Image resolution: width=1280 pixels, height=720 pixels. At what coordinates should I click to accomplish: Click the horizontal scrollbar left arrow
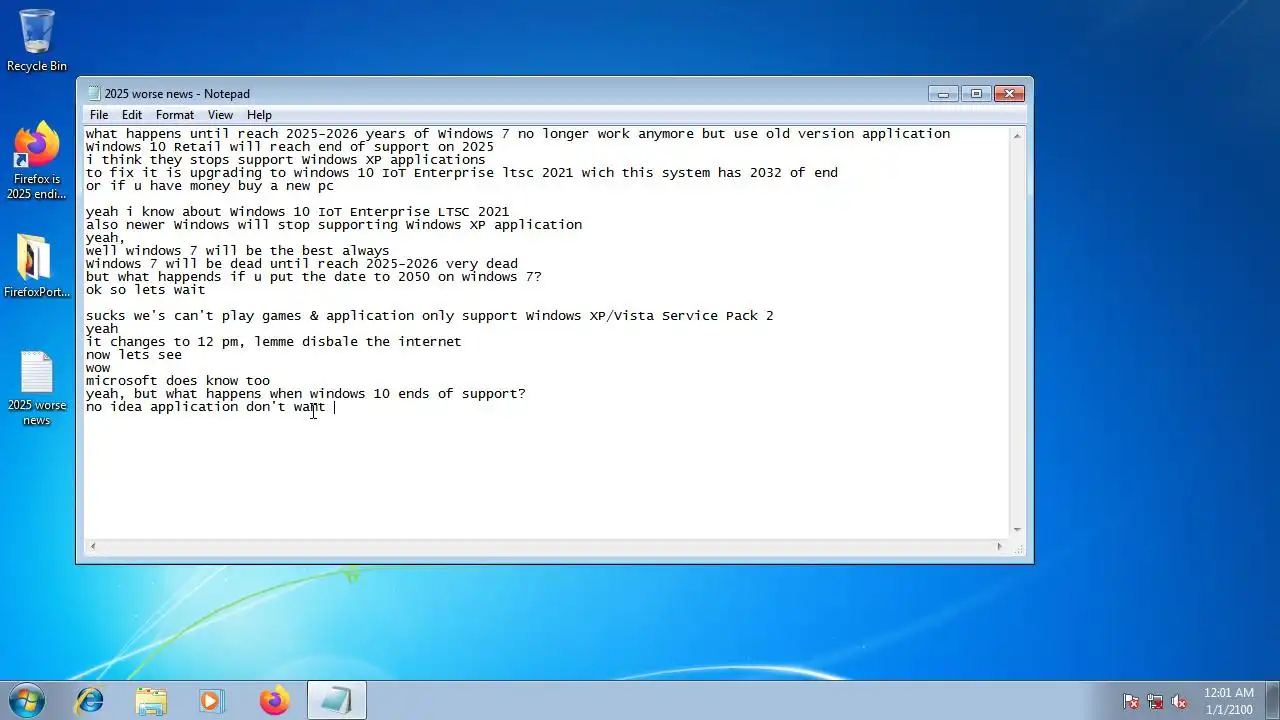[x=93, y=546]
